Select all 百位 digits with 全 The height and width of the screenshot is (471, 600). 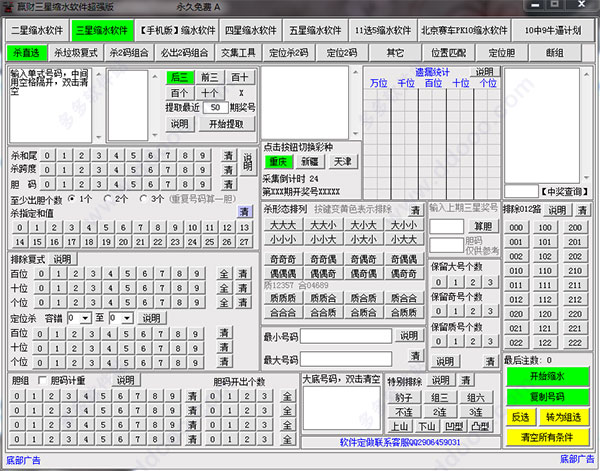click(x=224, y=274)
